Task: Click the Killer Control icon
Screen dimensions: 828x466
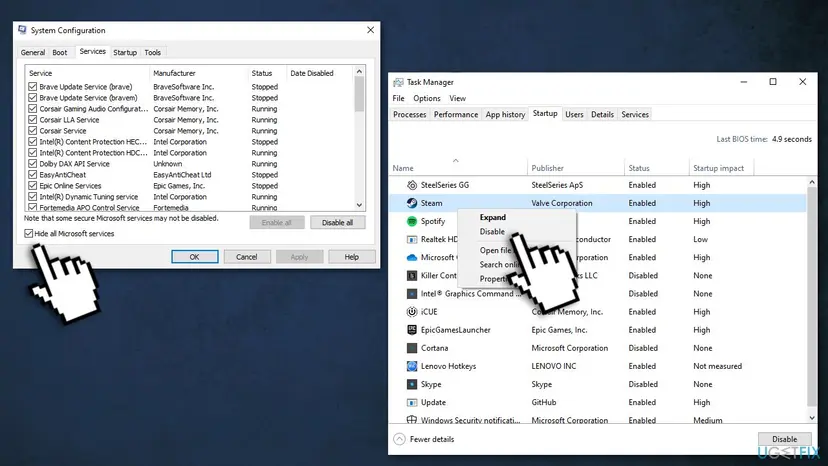Action: coord(412,275)
